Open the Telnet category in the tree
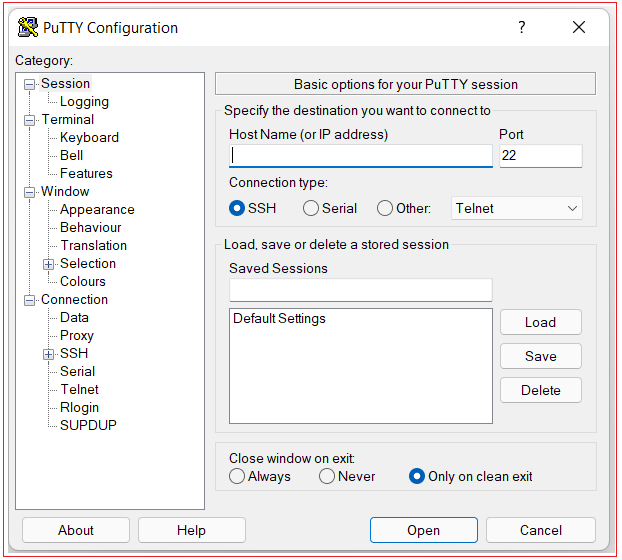622x560 pixels. (79, 389)
